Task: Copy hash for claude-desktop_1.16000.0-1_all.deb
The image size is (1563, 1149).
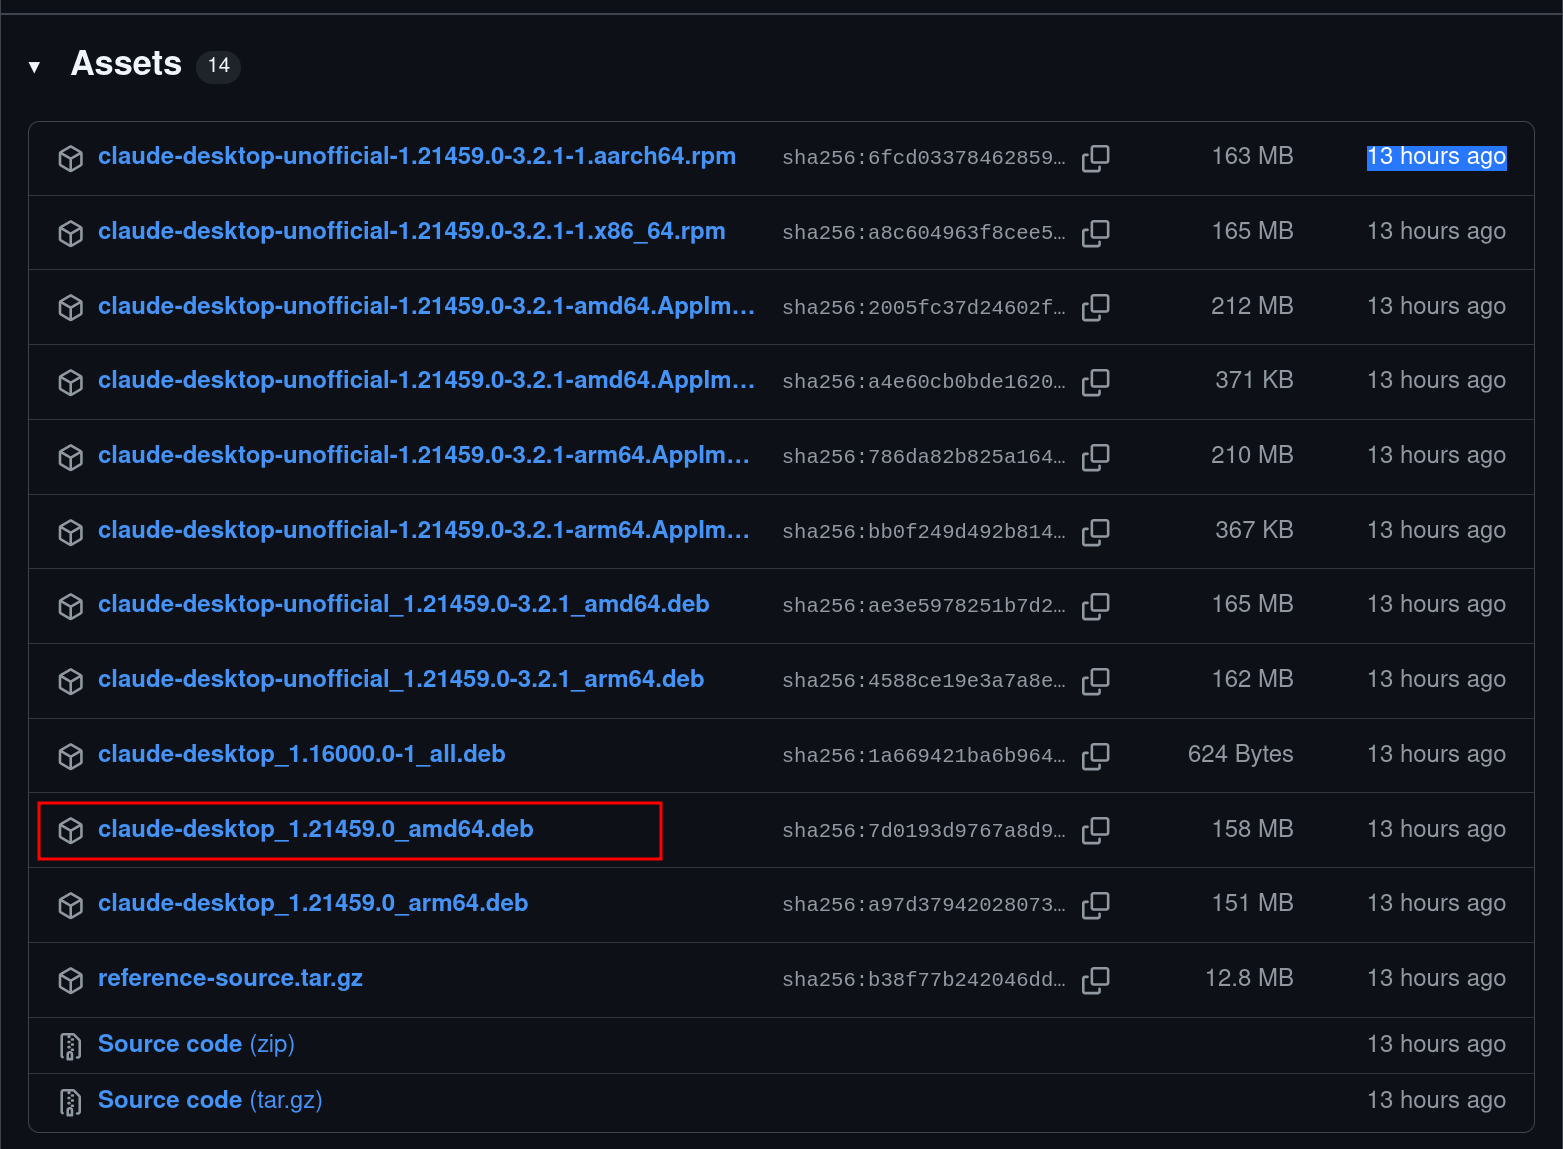Action: click(1096, 756)
